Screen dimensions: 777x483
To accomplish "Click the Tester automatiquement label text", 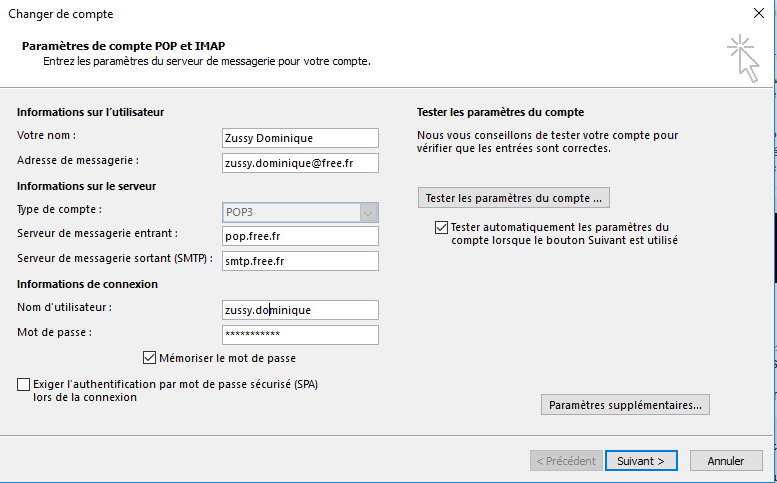I will [x=564, y=234].
